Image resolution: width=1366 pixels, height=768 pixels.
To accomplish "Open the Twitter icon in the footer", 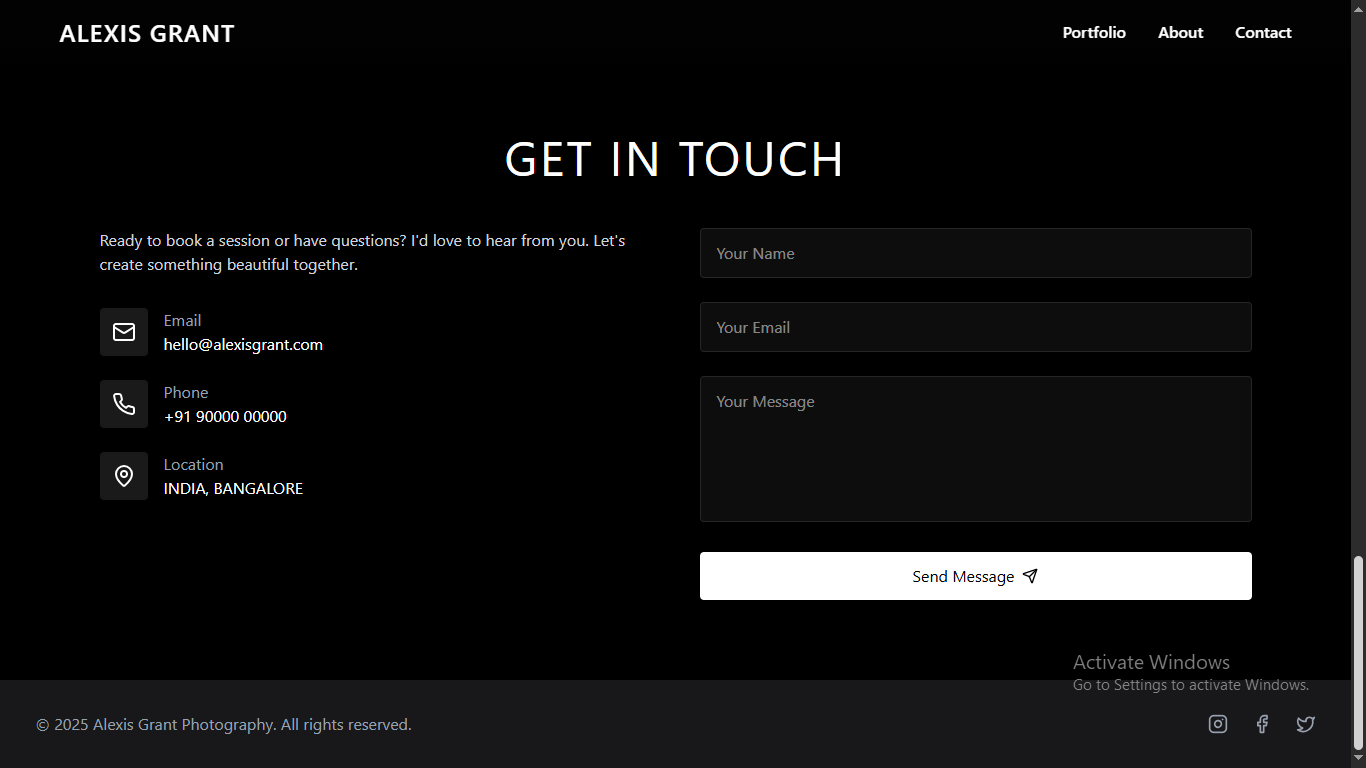I will click(1305, 723).
